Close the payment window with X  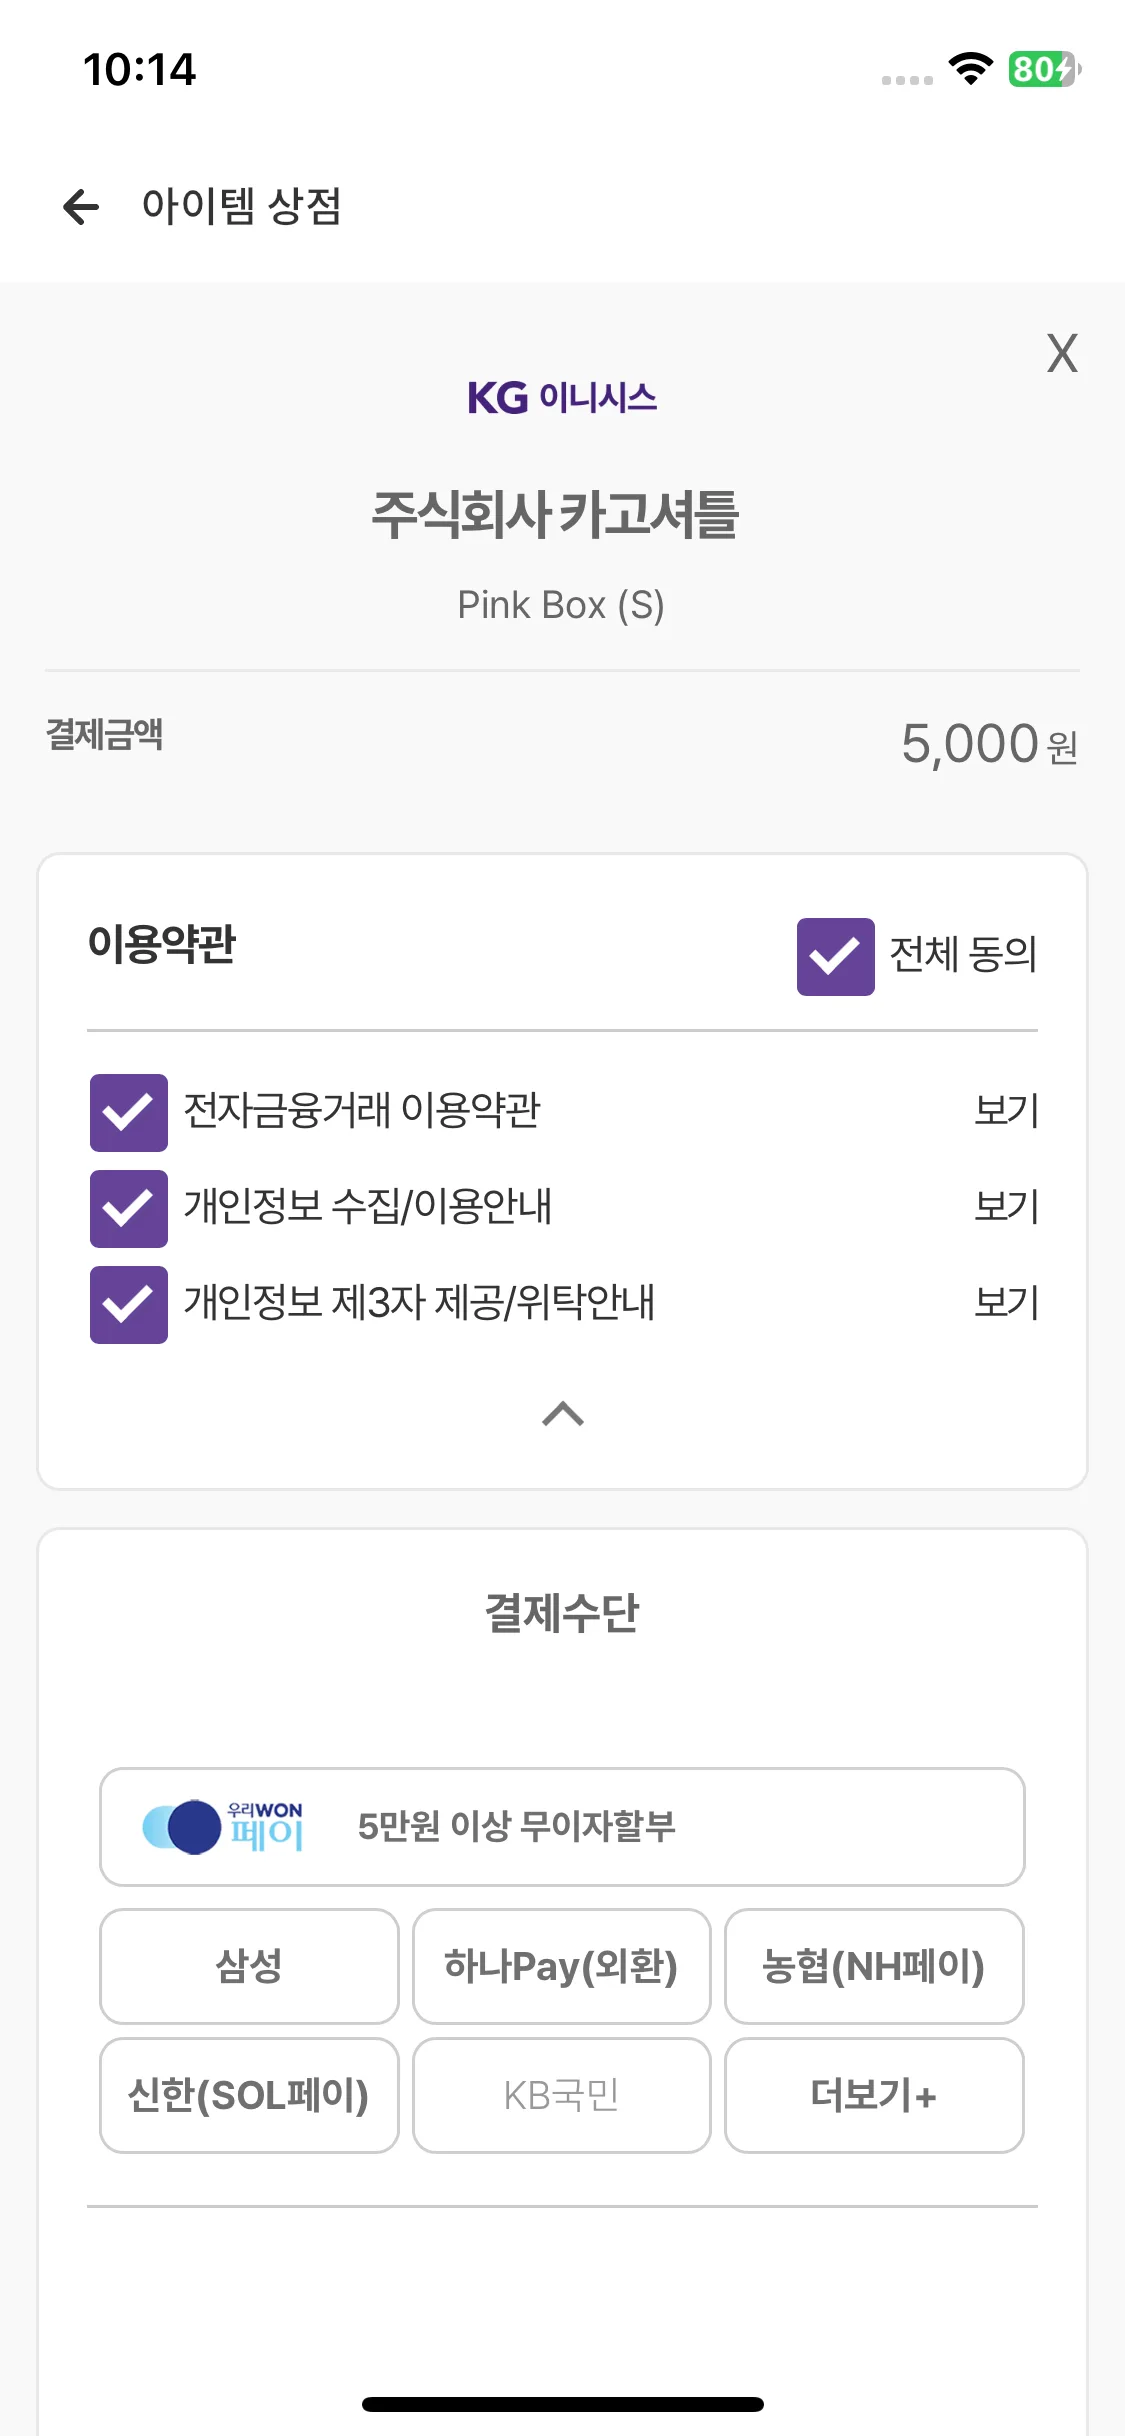point(1062,353)
